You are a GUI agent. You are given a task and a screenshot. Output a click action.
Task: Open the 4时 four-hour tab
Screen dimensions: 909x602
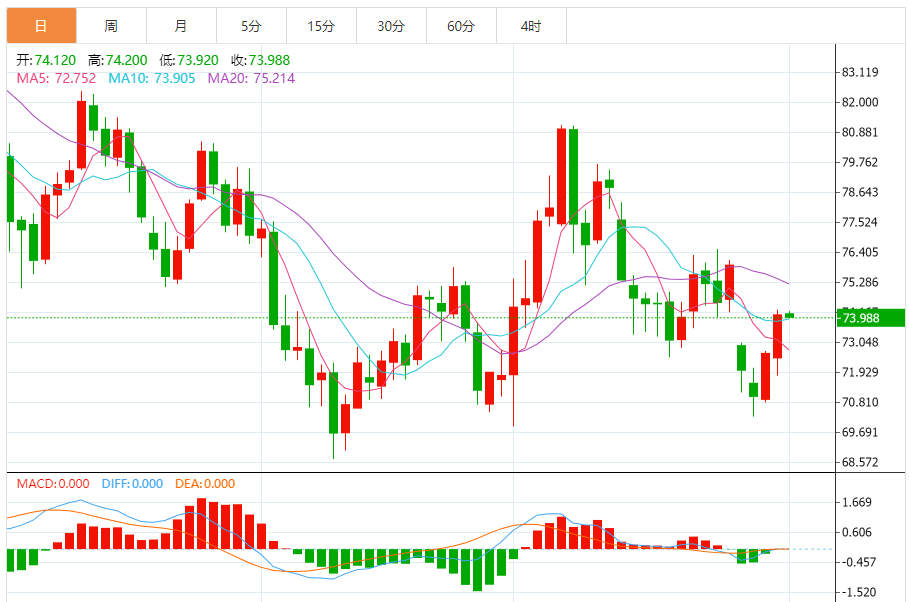(532, 26)
